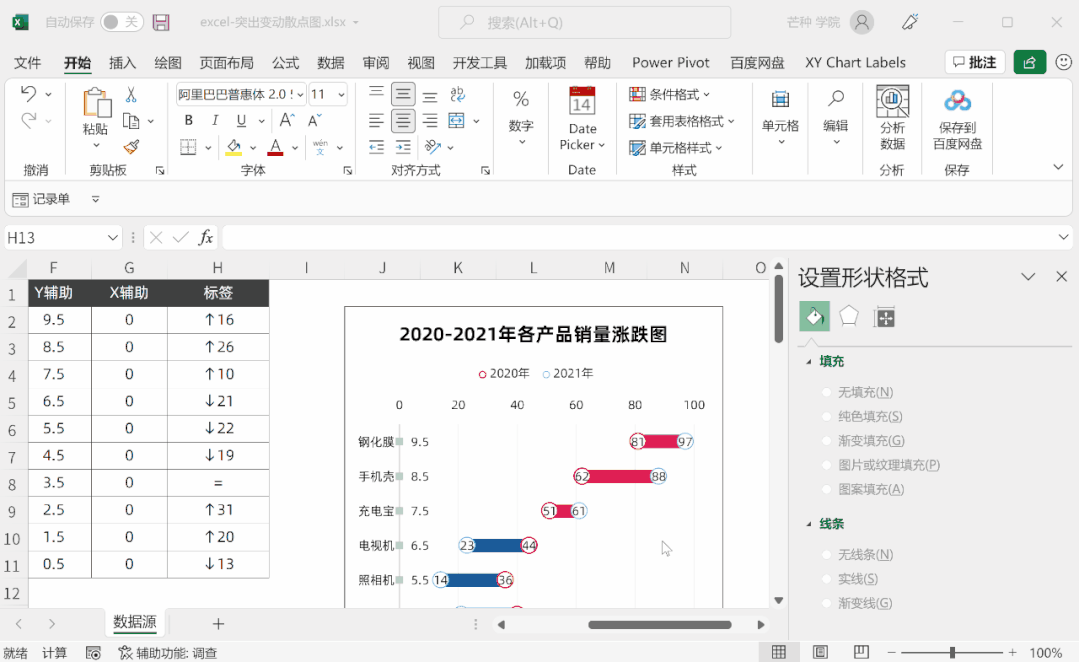This screenshot has height=662, width=1079.
Task: Toggle the AutoSave switch
Action: coord(121,22)
